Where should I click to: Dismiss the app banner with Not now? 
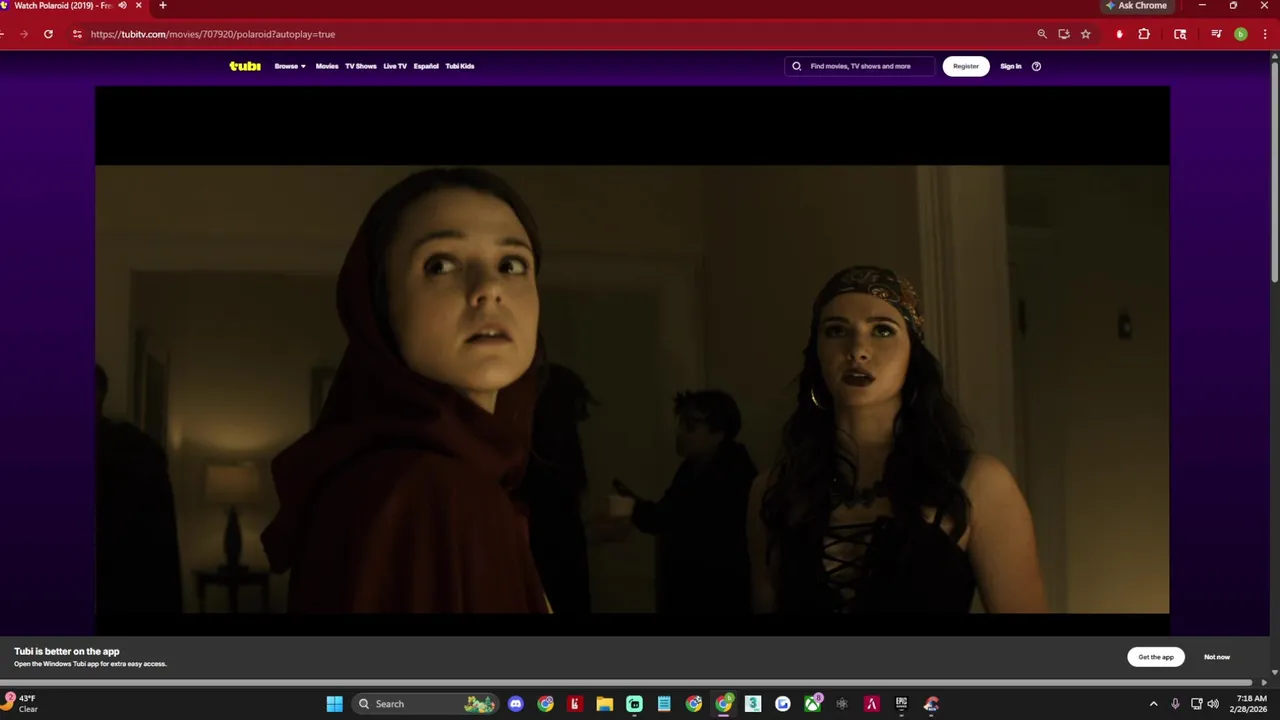(x=1217, y=657)
